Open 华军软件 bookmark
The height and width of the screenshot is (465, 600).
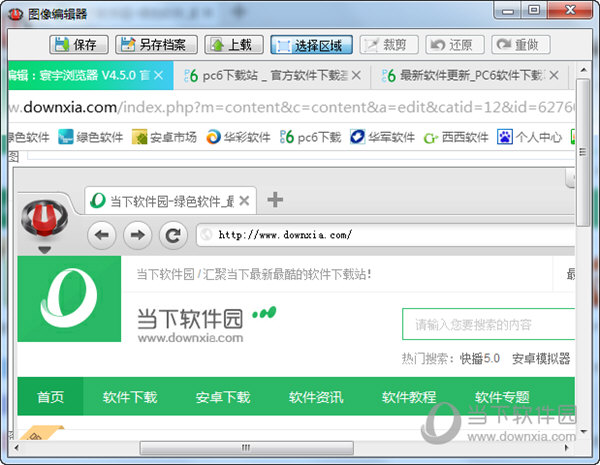pos(382,137)
